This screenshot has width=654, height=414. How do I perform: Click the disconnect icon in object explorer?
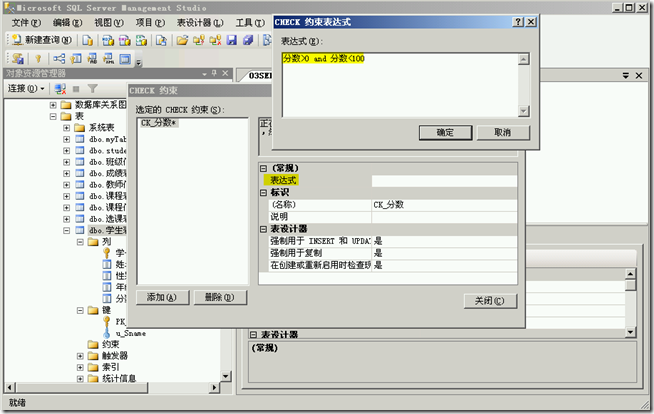pos(60,88)
